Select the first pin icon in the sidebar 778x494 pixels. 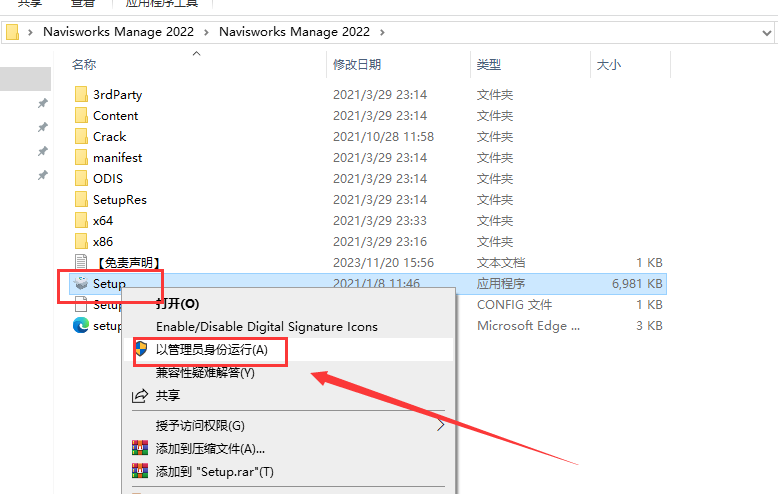pyautogui.click(x=43, y=103)
